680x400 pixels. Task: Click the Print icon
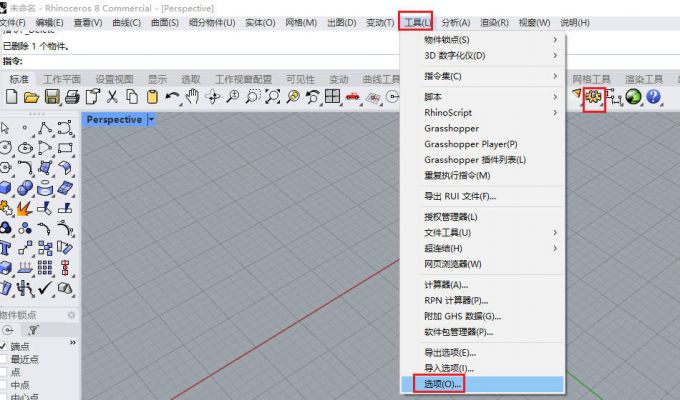[72, 96]
